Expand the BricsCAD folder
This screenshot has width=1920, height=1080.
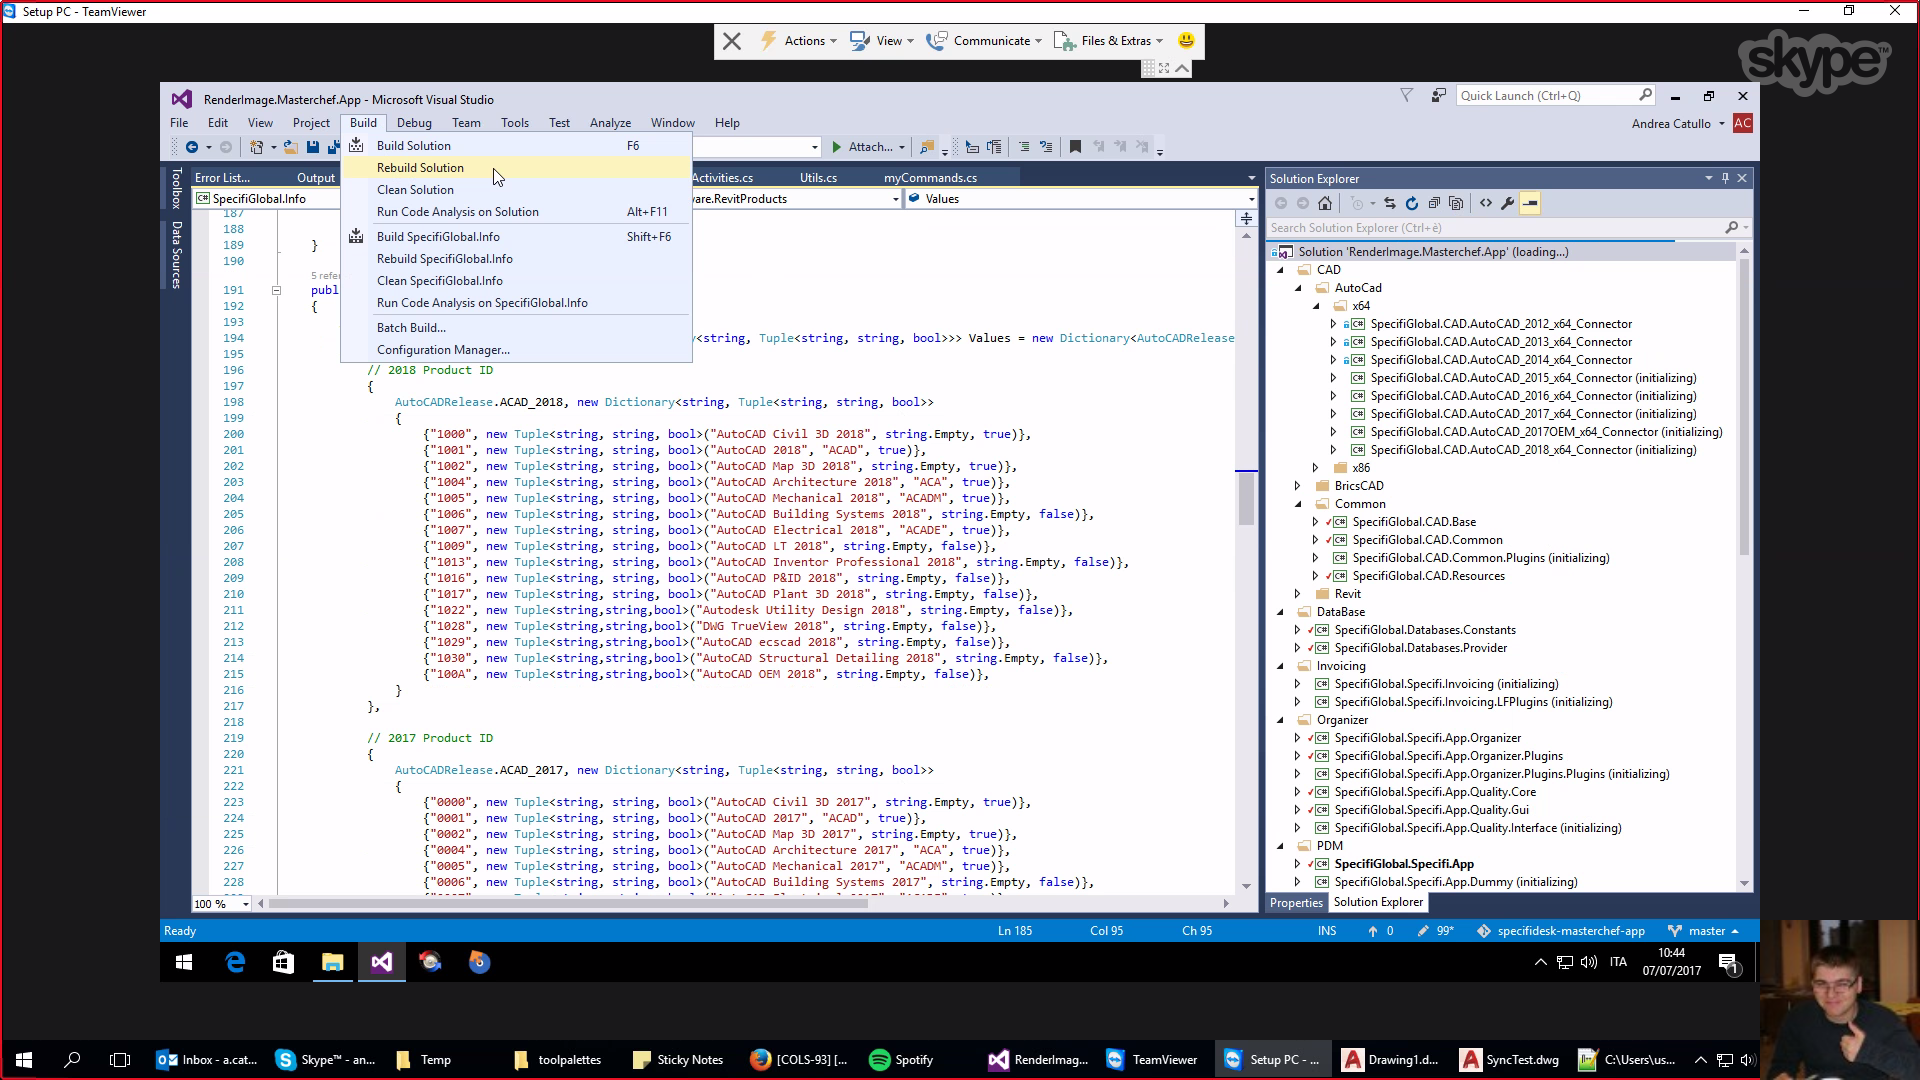click(1298, 486)
